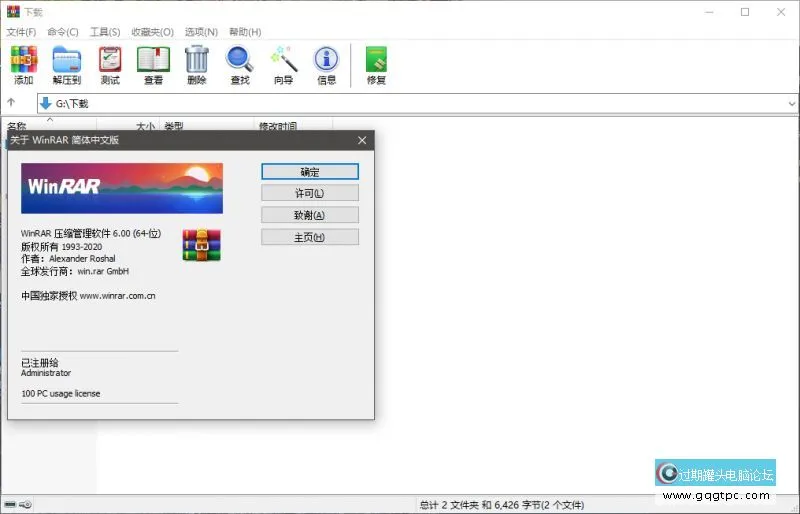Image resolution: width=800 pixels, height=514 pixels.
Task: Click the 测试 (Test) toolbar icon
Action: click(x=110, y=62)
